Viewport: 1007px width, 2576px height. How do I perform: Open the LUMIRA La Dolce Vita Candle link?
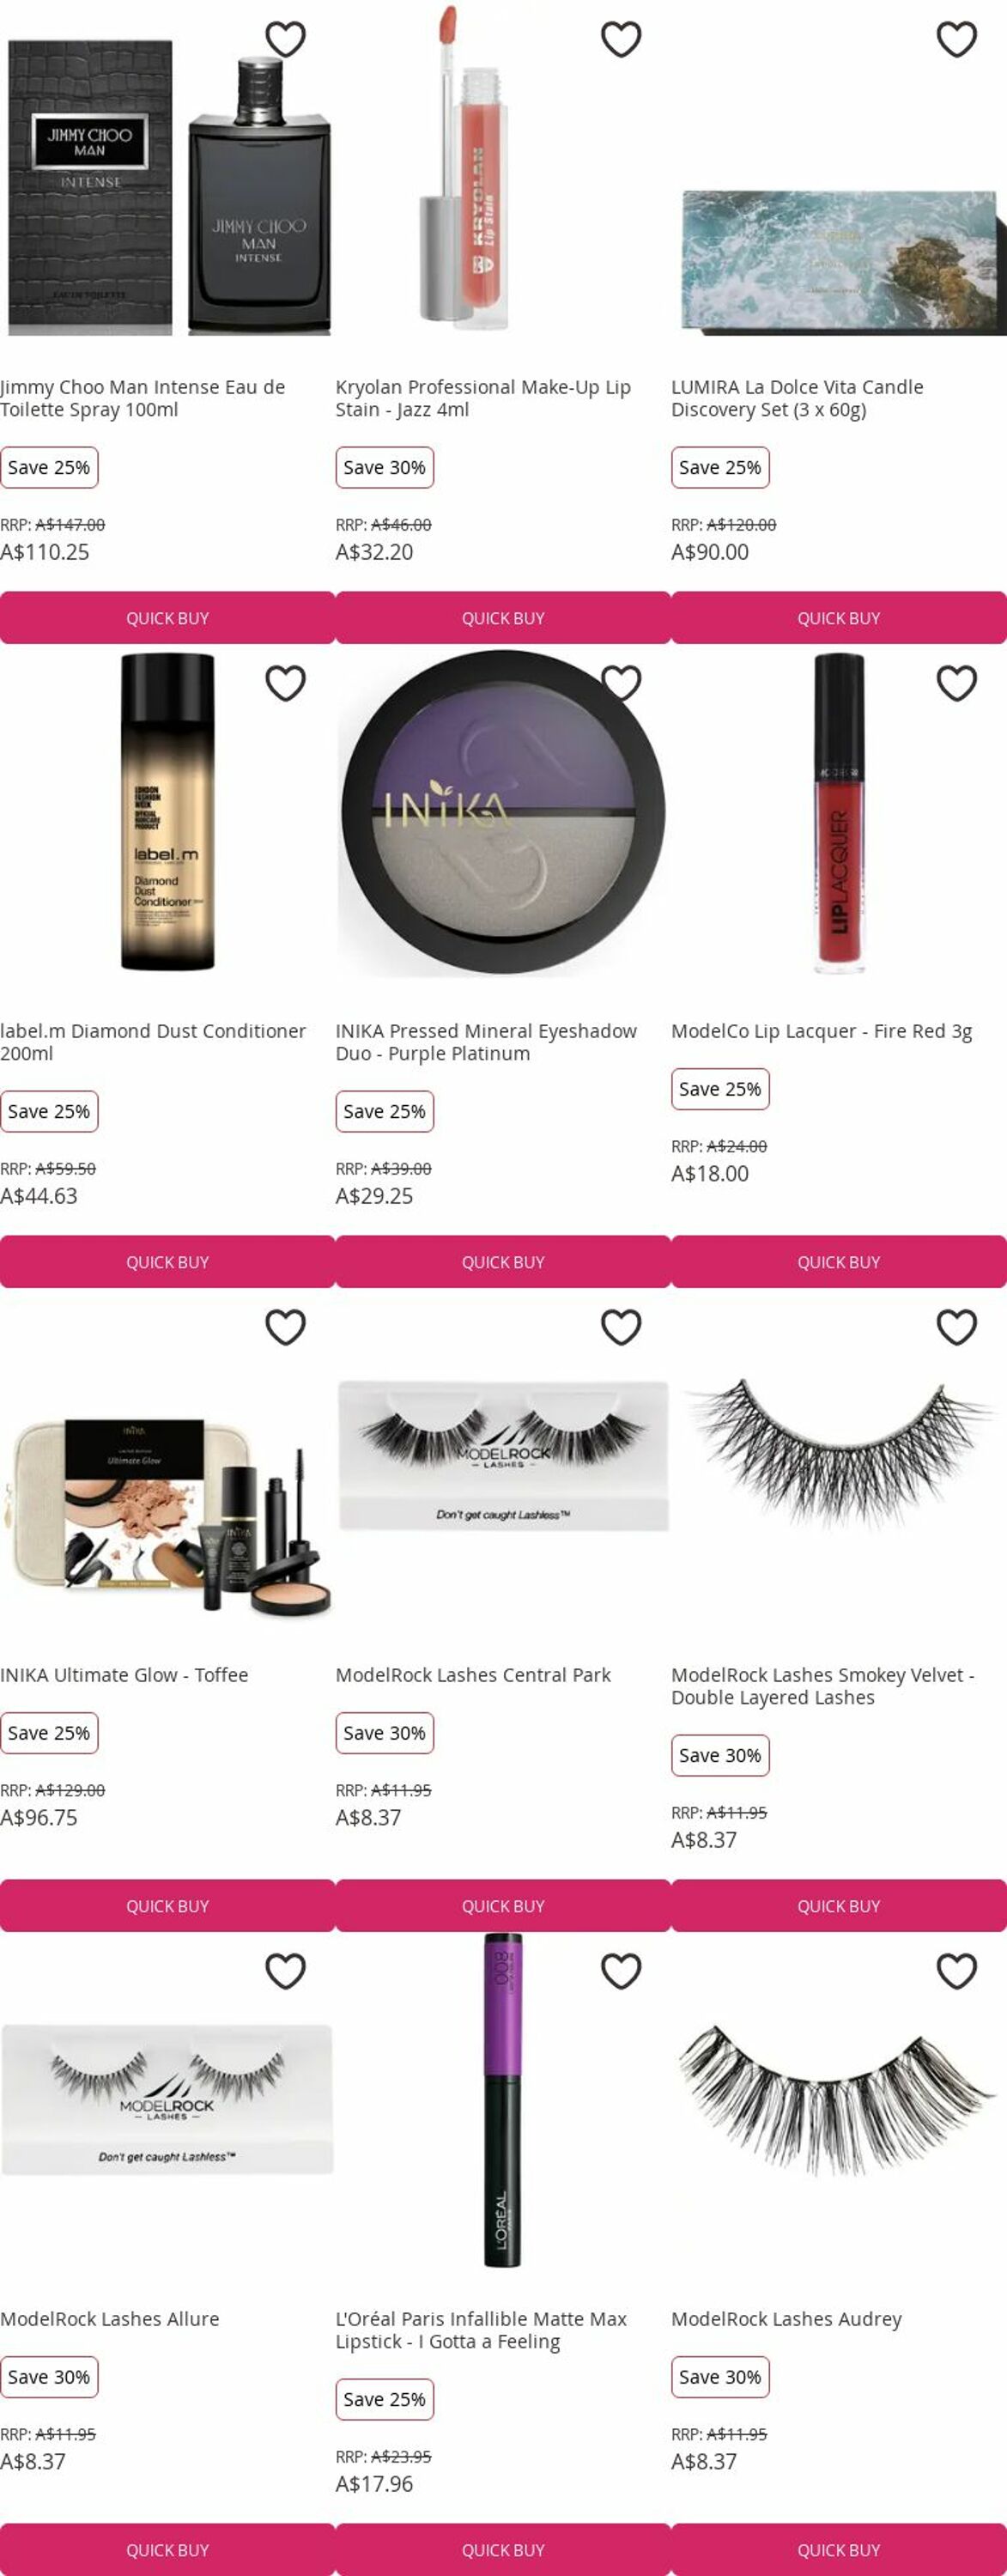tap(797, 398)
